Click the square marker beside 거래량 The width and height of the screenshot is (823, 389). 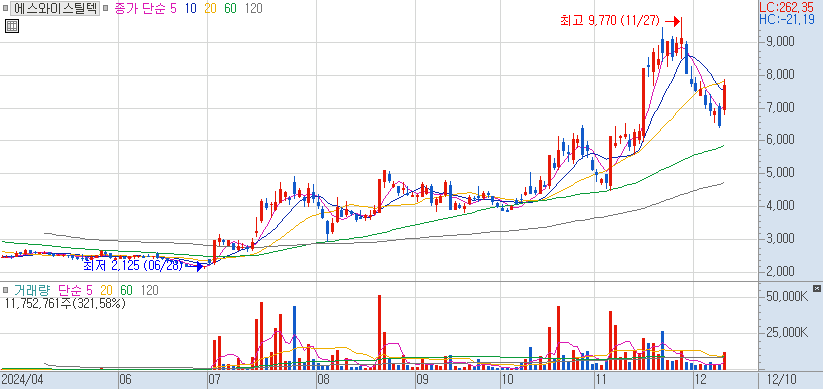click(5, 290)
